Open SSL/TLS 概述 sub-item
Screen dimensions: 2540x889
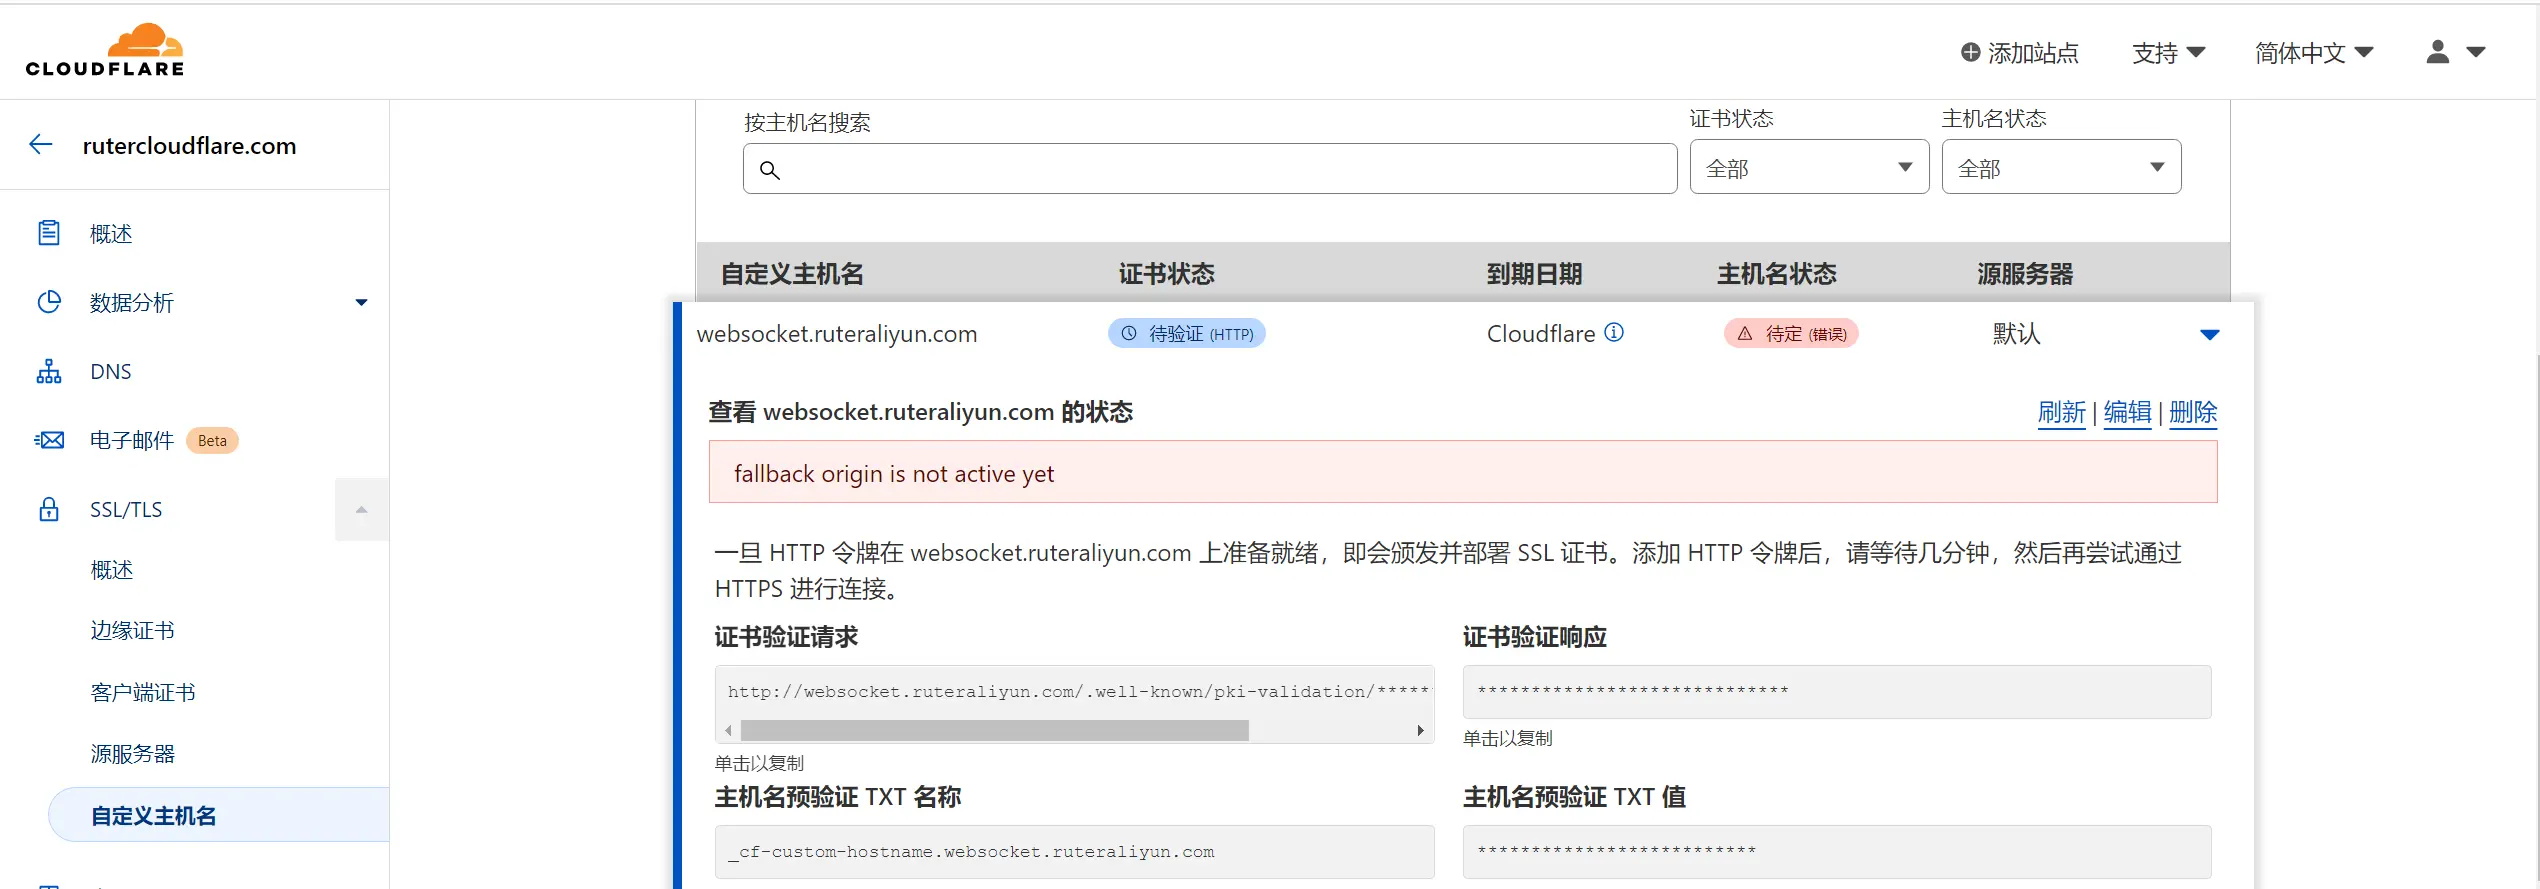(111, 570)
